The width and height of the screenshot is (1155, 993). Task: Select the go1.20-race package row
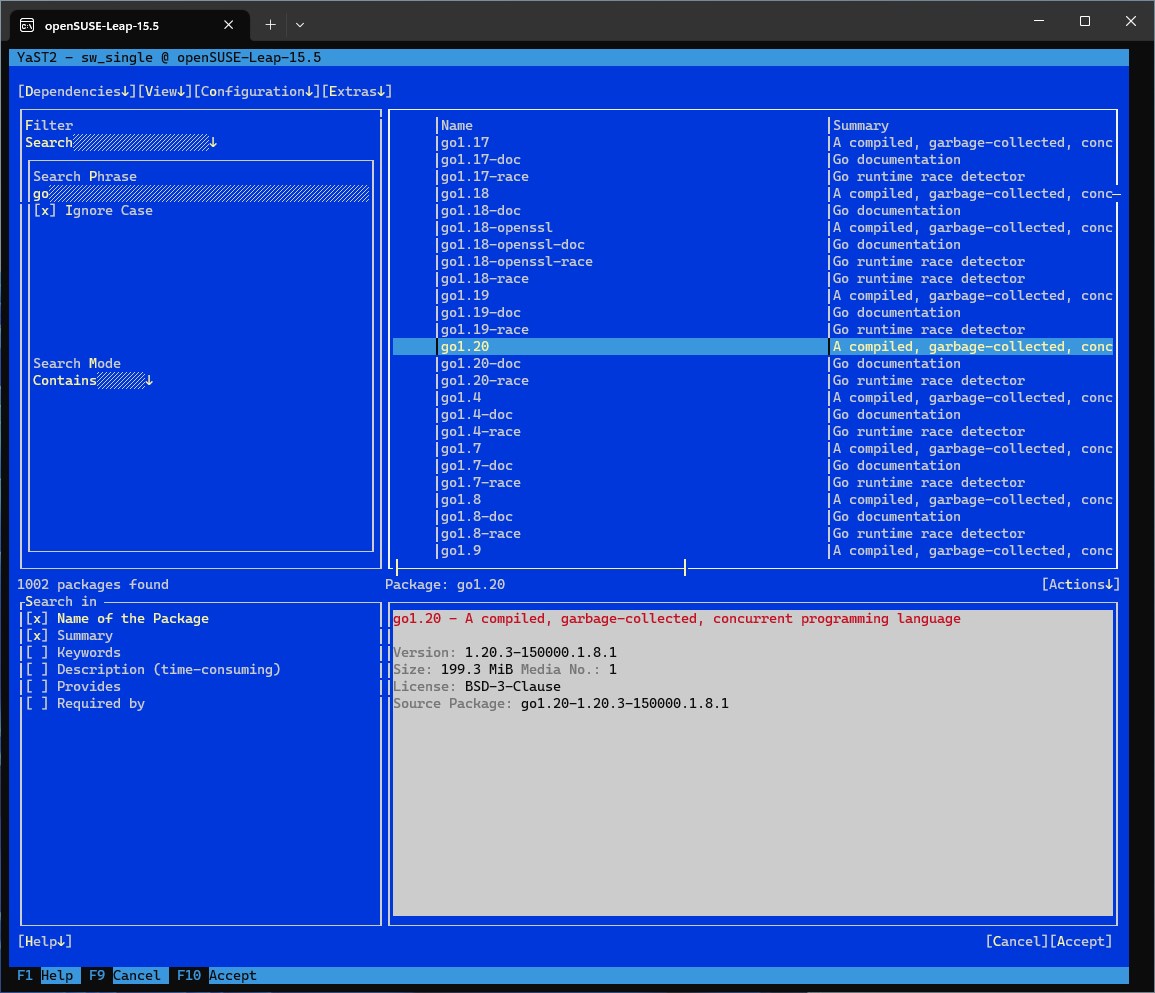(x=753, y=381)
